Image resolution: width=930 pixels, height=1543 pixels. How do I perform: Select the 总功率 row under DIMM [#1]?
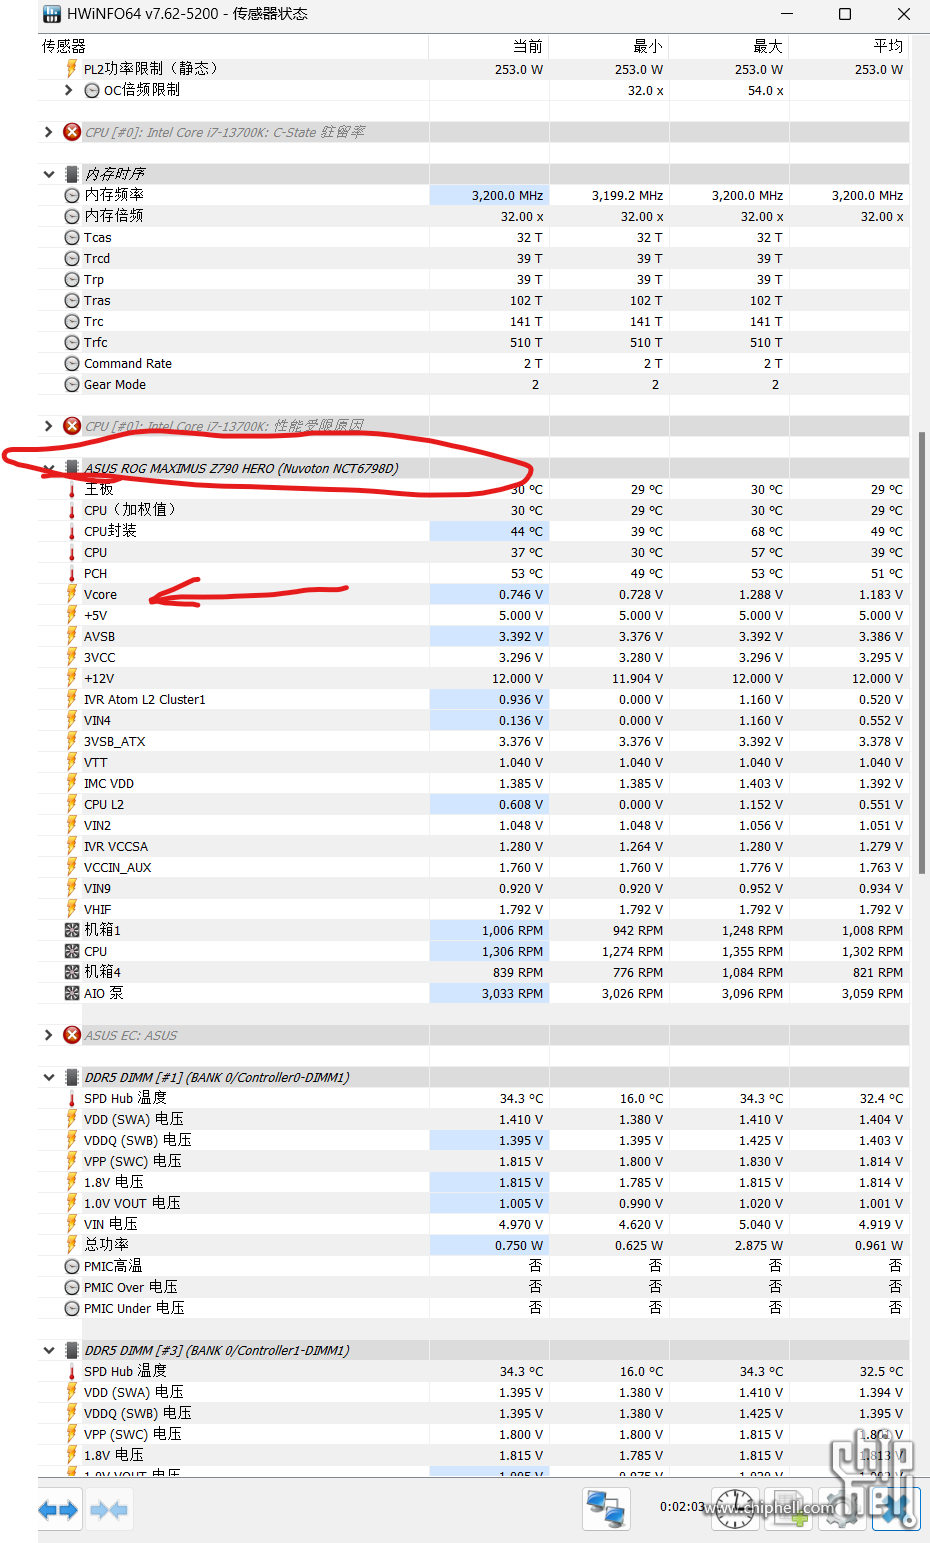pos(473,1245)
